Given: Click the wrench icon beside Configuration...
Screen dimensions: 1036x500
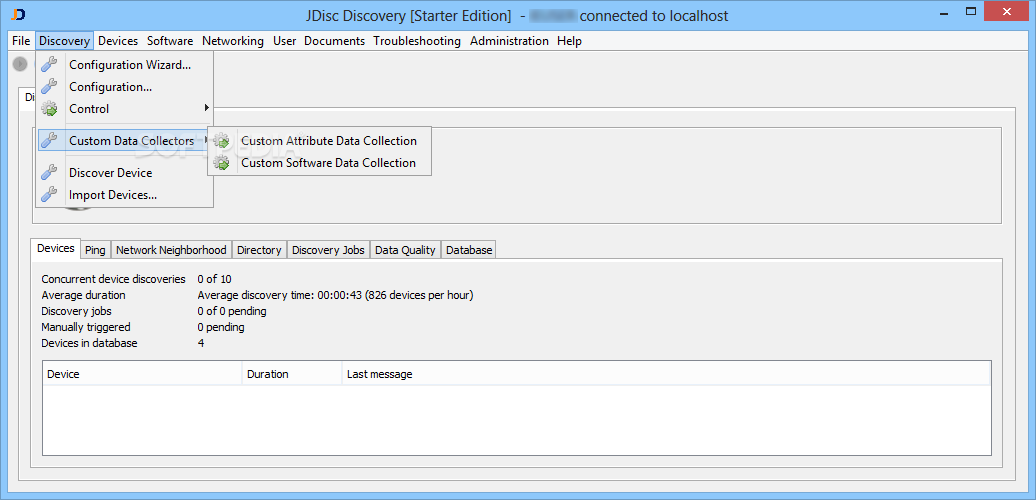Looking at the screenshot, I should pos(49,87).
